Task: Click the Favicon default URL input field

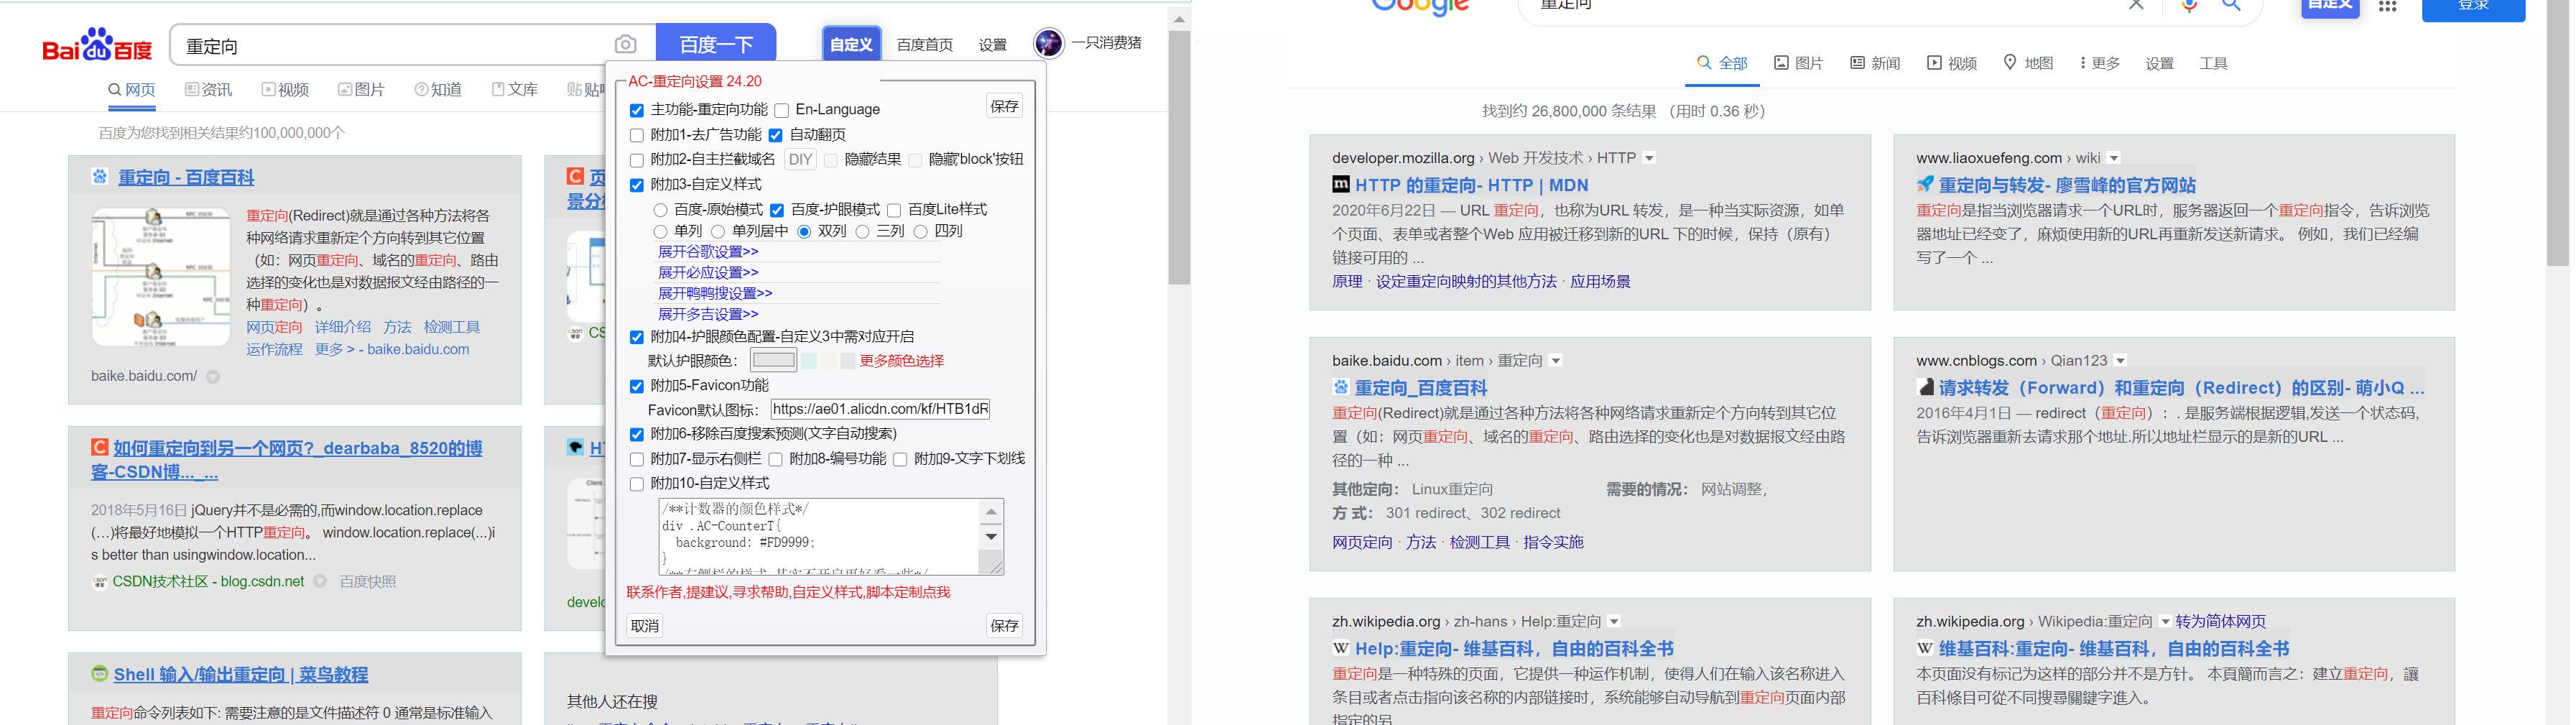Action: tap(878, 409)
